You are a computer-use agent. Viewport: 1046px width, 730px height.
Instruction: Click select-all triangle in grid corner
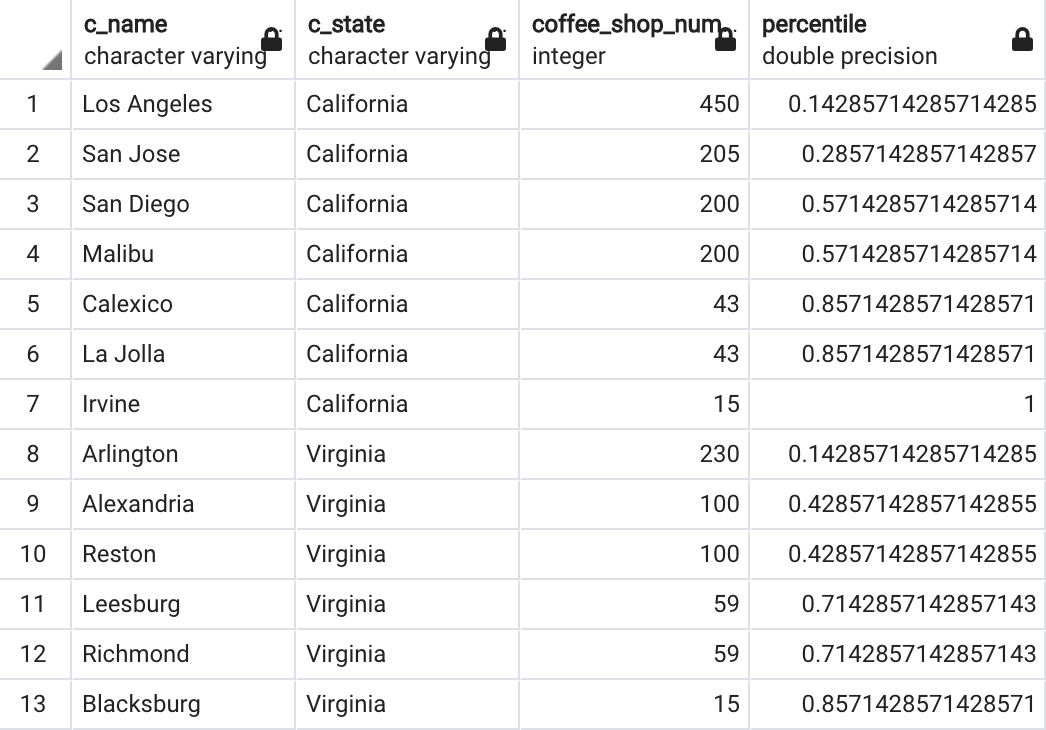(52, 60)
